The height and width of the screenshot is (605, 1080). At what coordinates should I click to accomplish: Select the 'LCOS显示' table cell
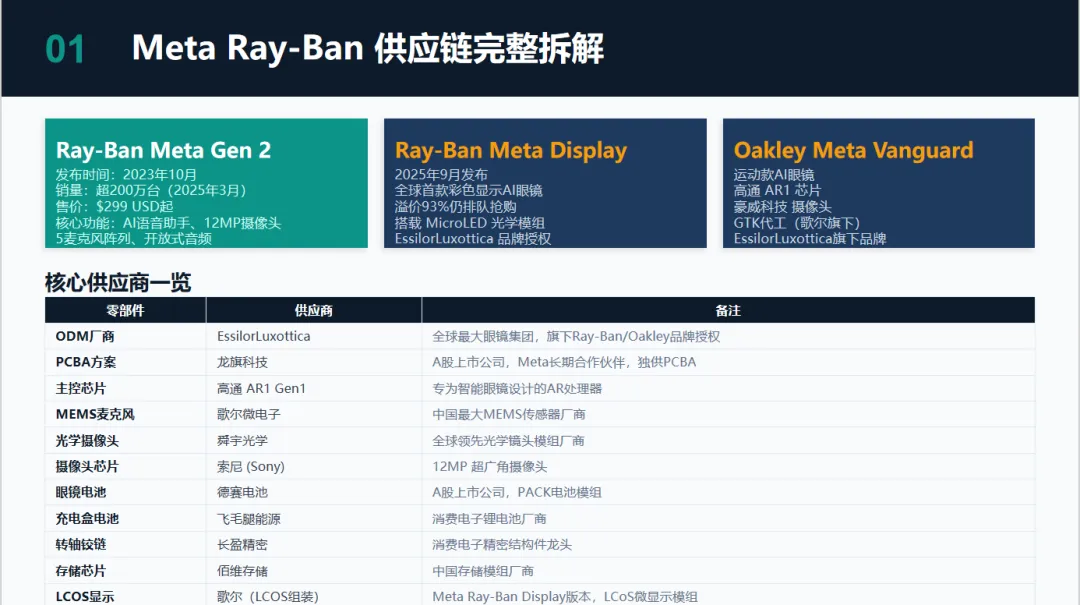[125, 595]
